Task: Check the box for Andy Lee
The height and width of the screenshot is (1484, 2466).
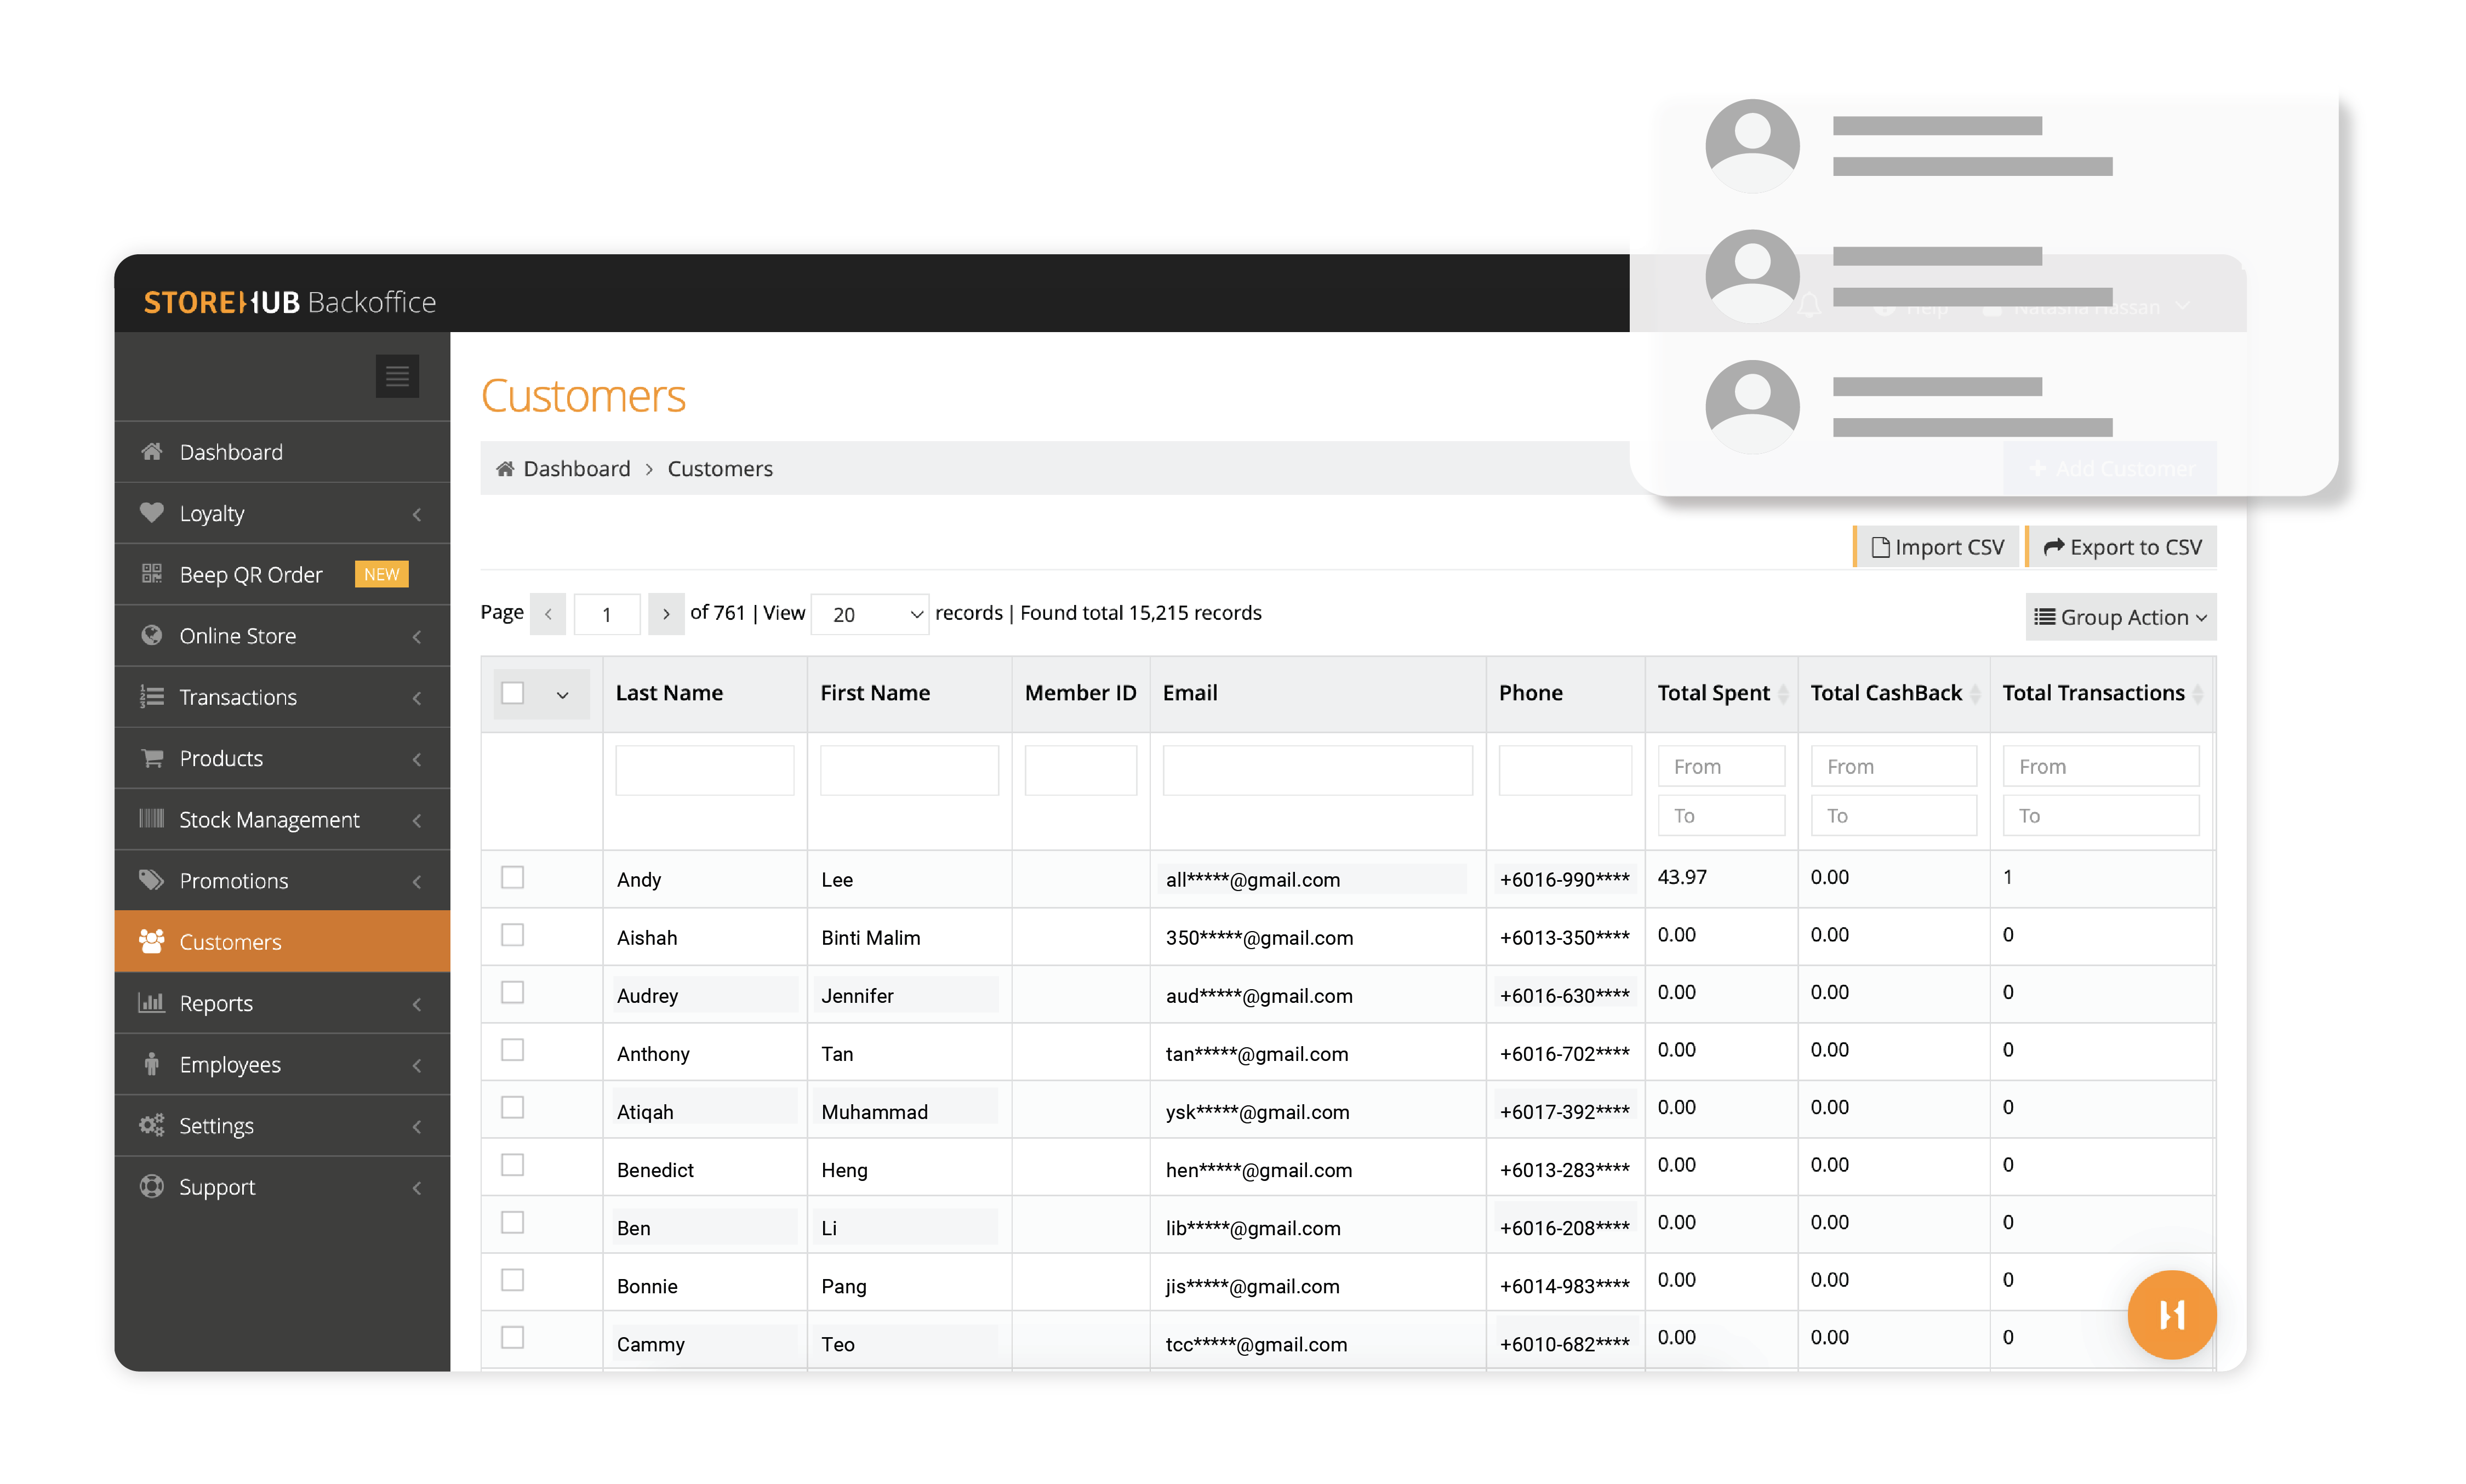Action: tap(512, 877)
